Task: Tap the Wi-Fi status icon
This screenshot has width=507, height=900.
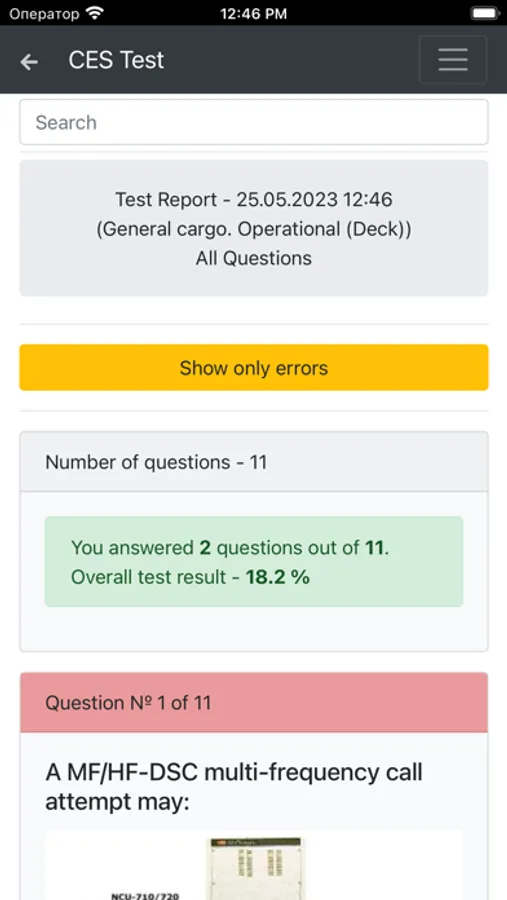Action: [x=94, y=13]
